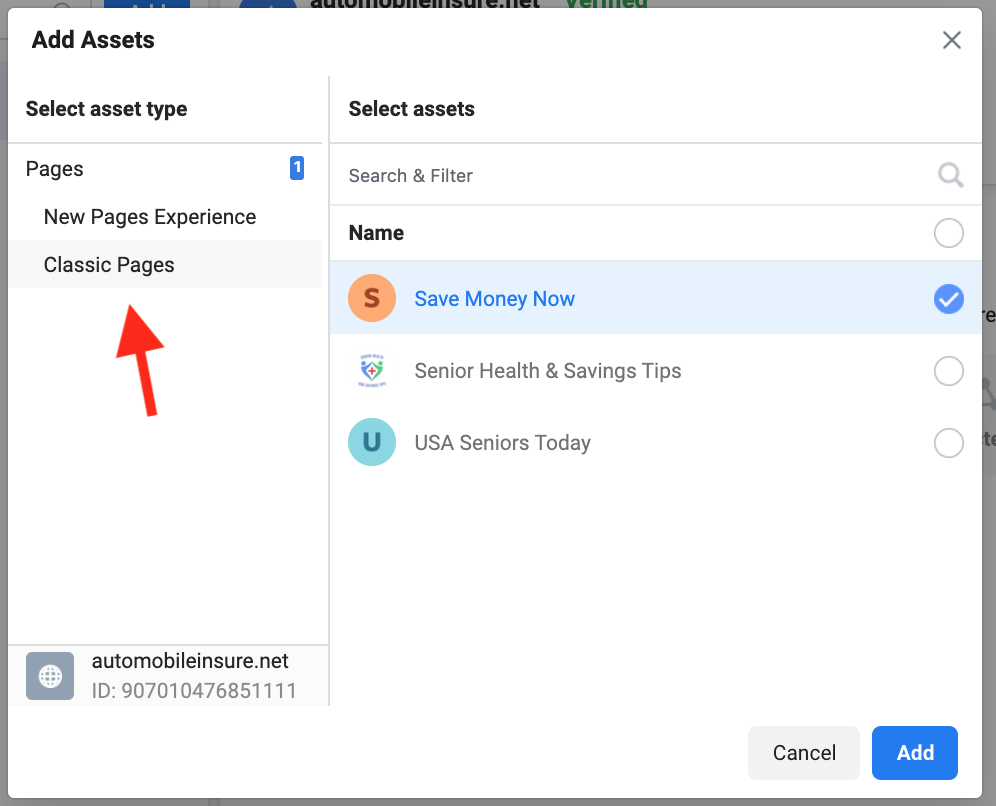Open New Pages Experience category

165,217
